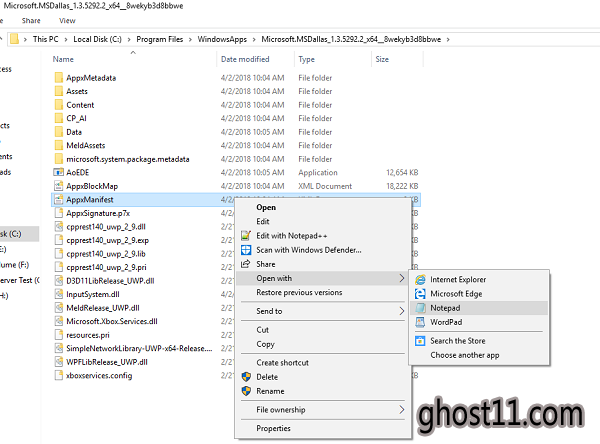Select Copy in the context menu
600x444 pixels.
tap(266, 344)
